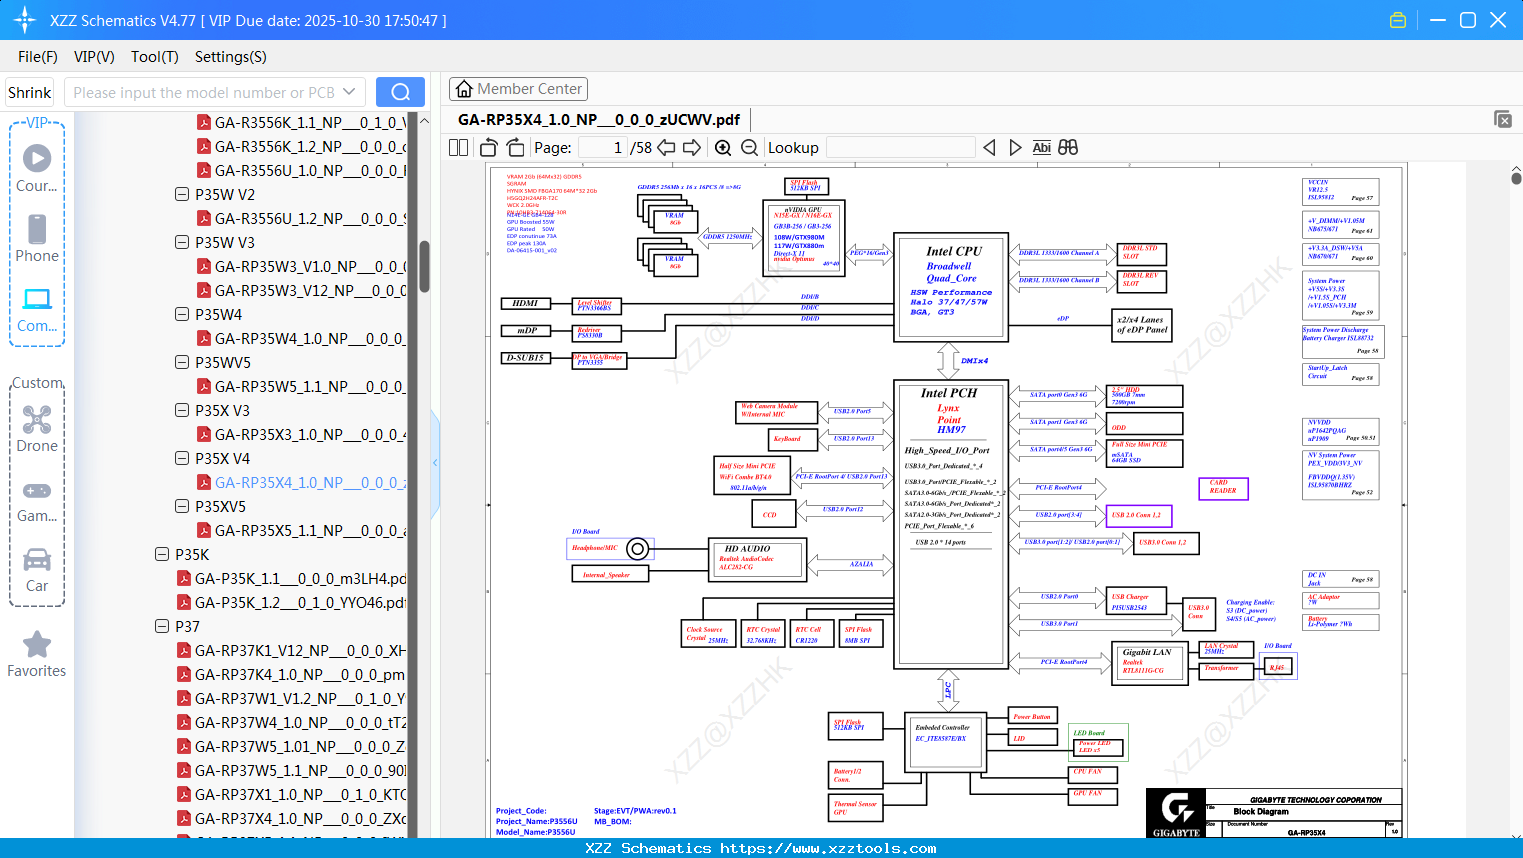
Task: Click the yellow VIP gift icon in title bar
Action: click(x=1398, y=20)
